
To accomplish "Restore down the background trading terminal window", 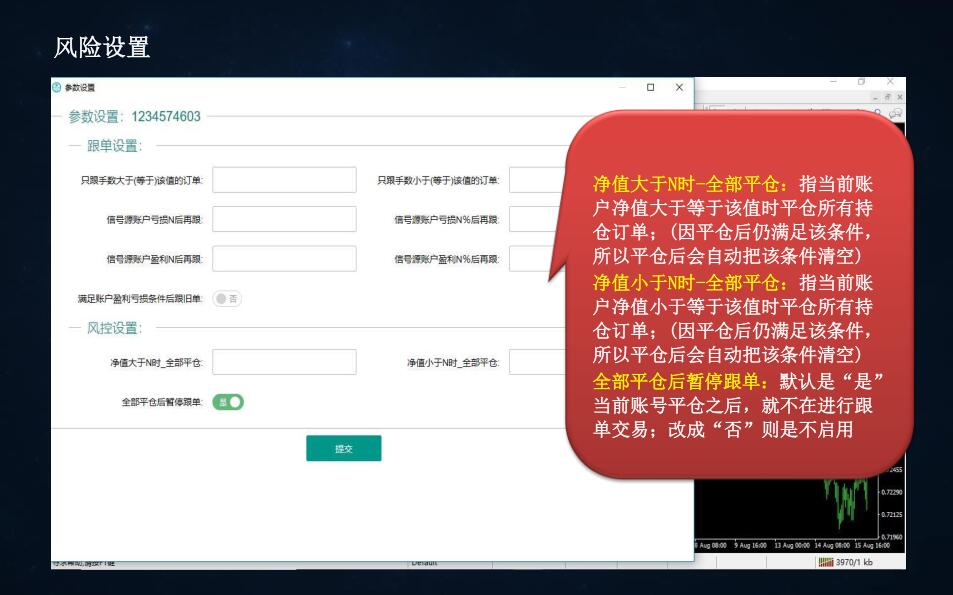I will click(861, 81).
